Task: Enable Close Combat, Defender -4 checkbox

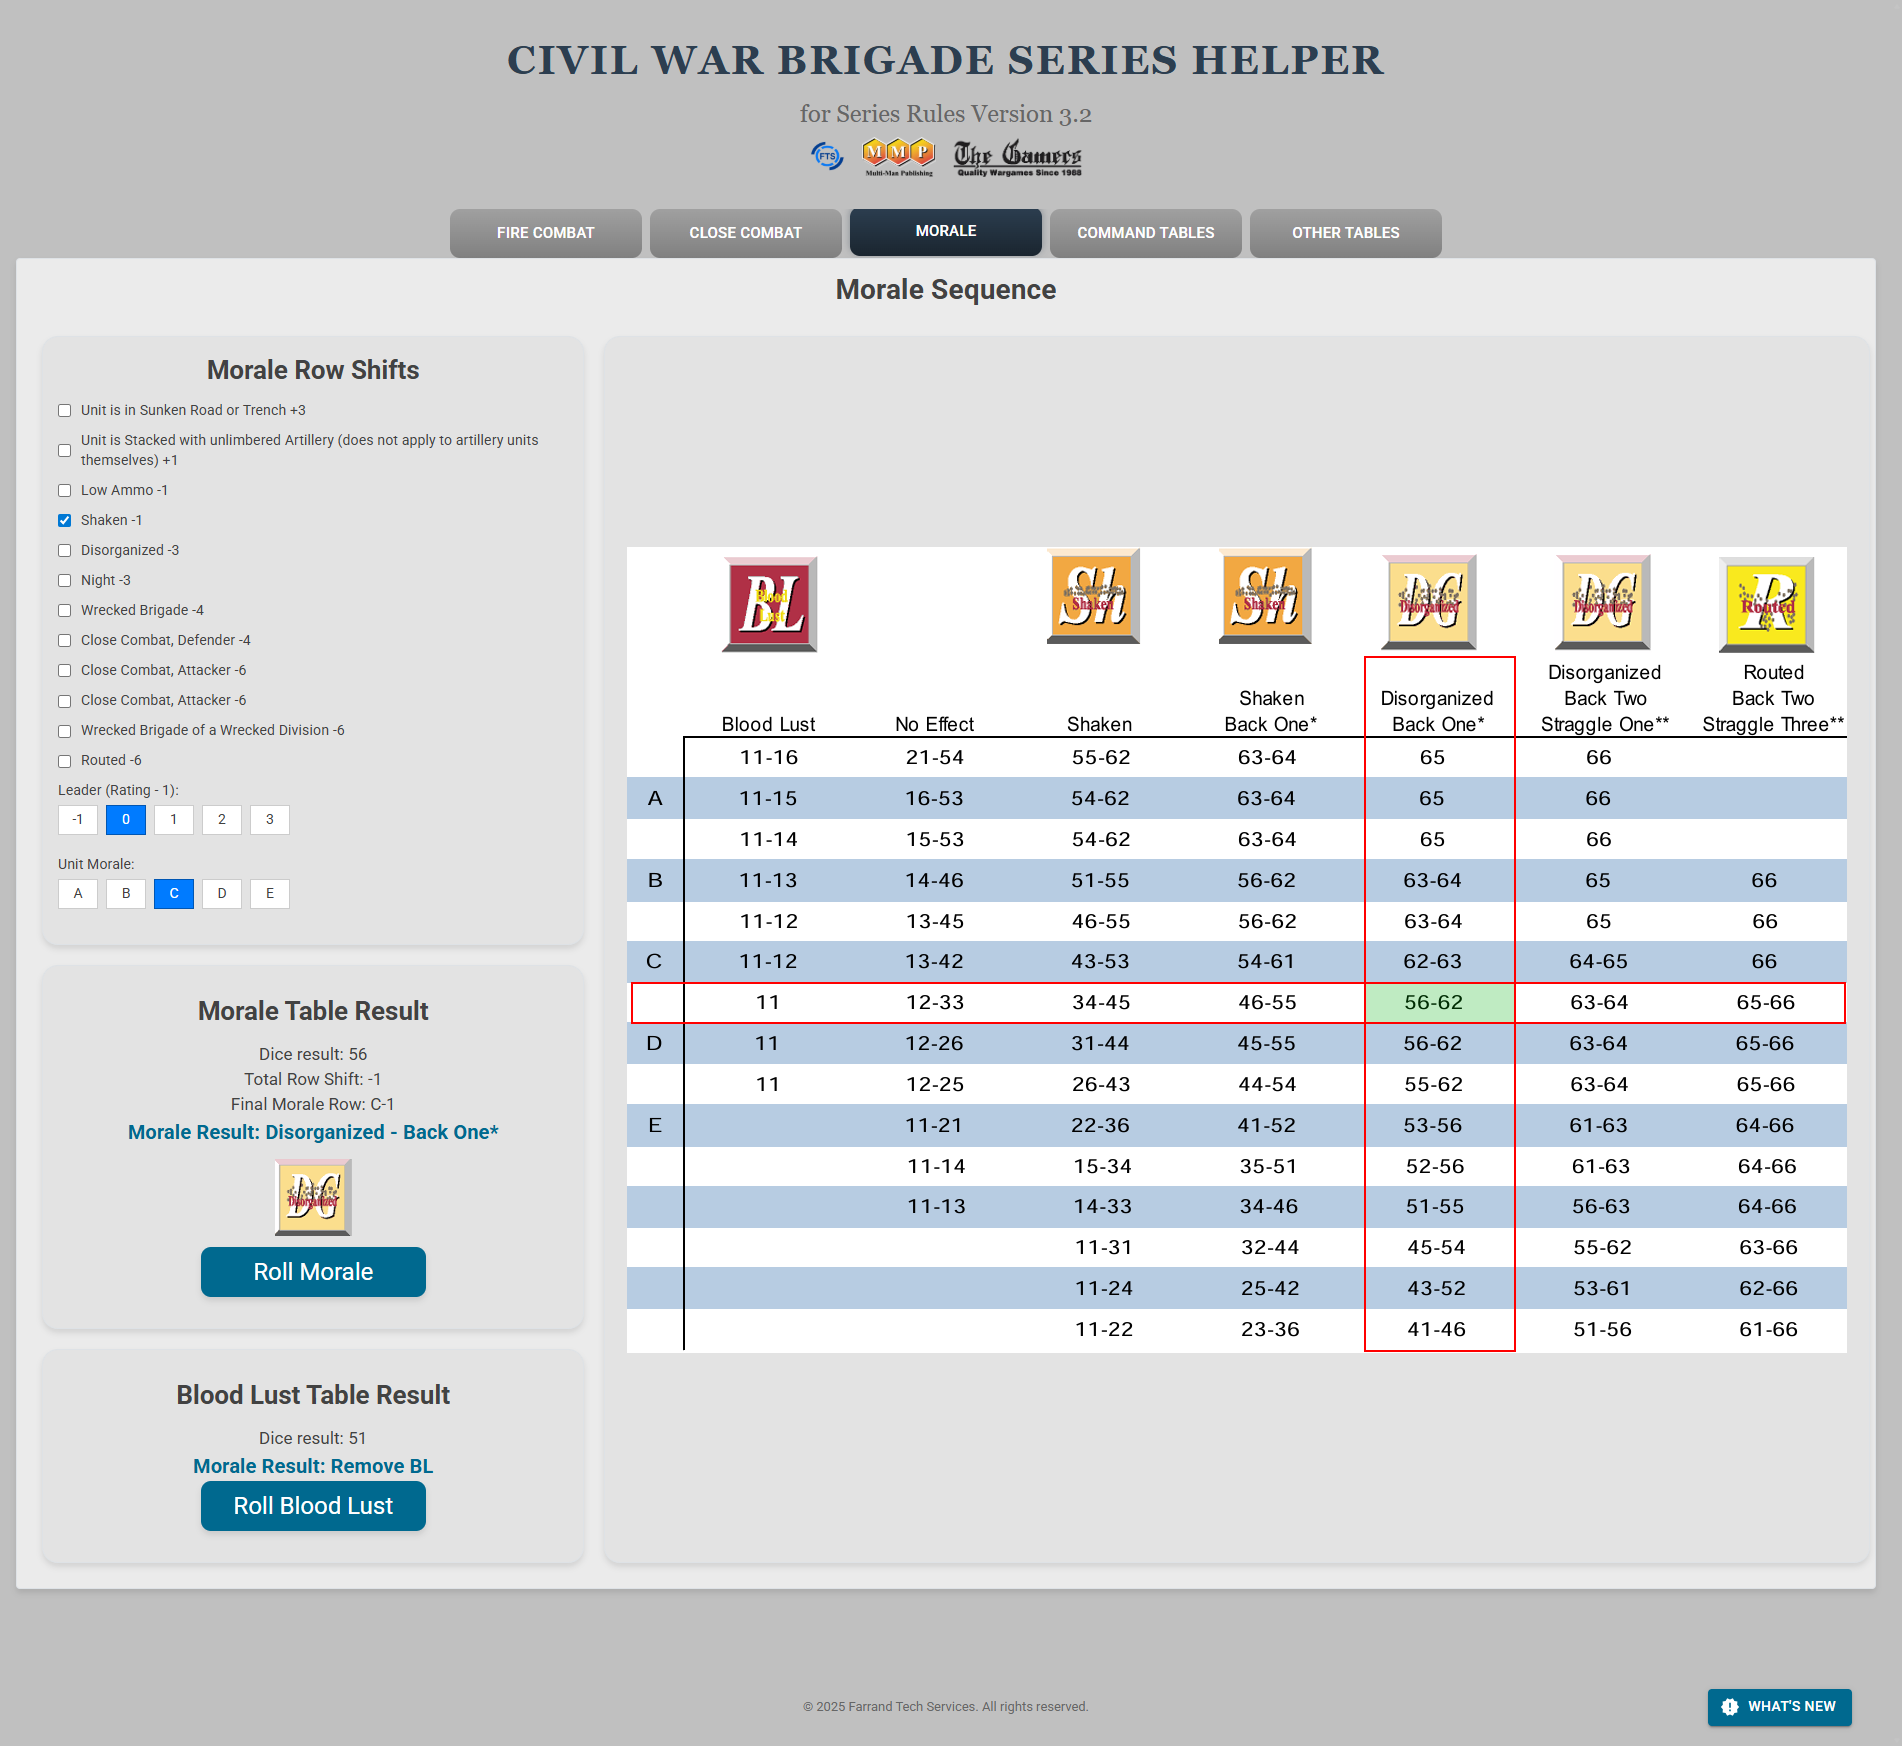Action: [65, 641]
